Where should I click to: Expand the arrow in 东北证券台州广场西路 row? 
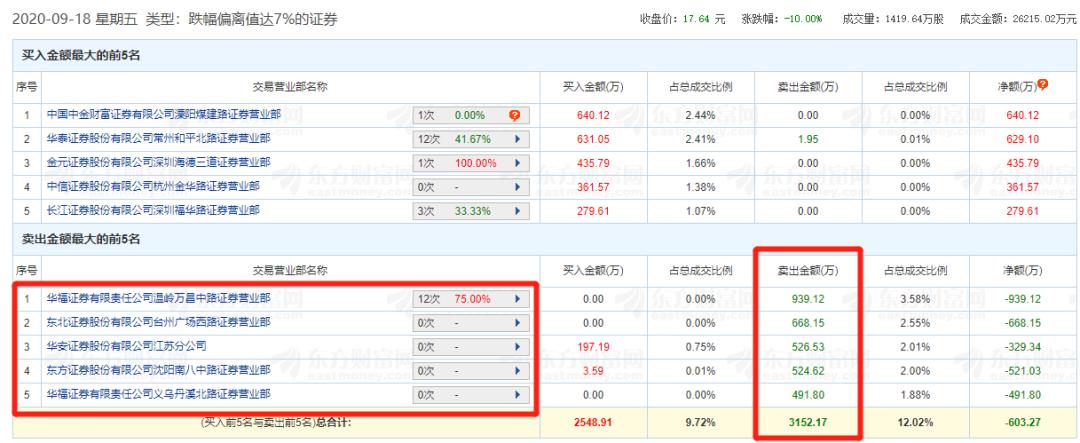[516, 322]
